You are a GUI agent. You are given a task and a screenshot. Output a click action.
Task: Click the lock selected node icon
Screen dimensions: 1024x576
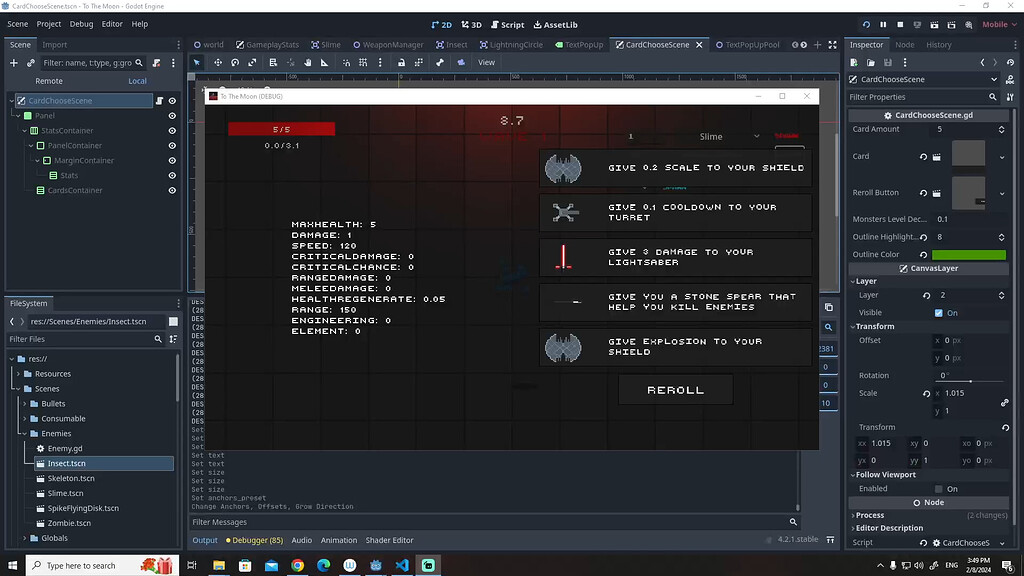tap(401, 62)
